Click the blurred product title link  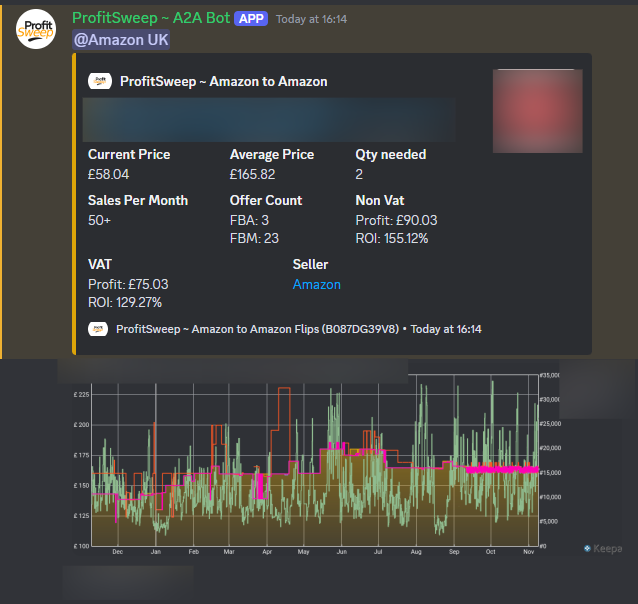269,120
